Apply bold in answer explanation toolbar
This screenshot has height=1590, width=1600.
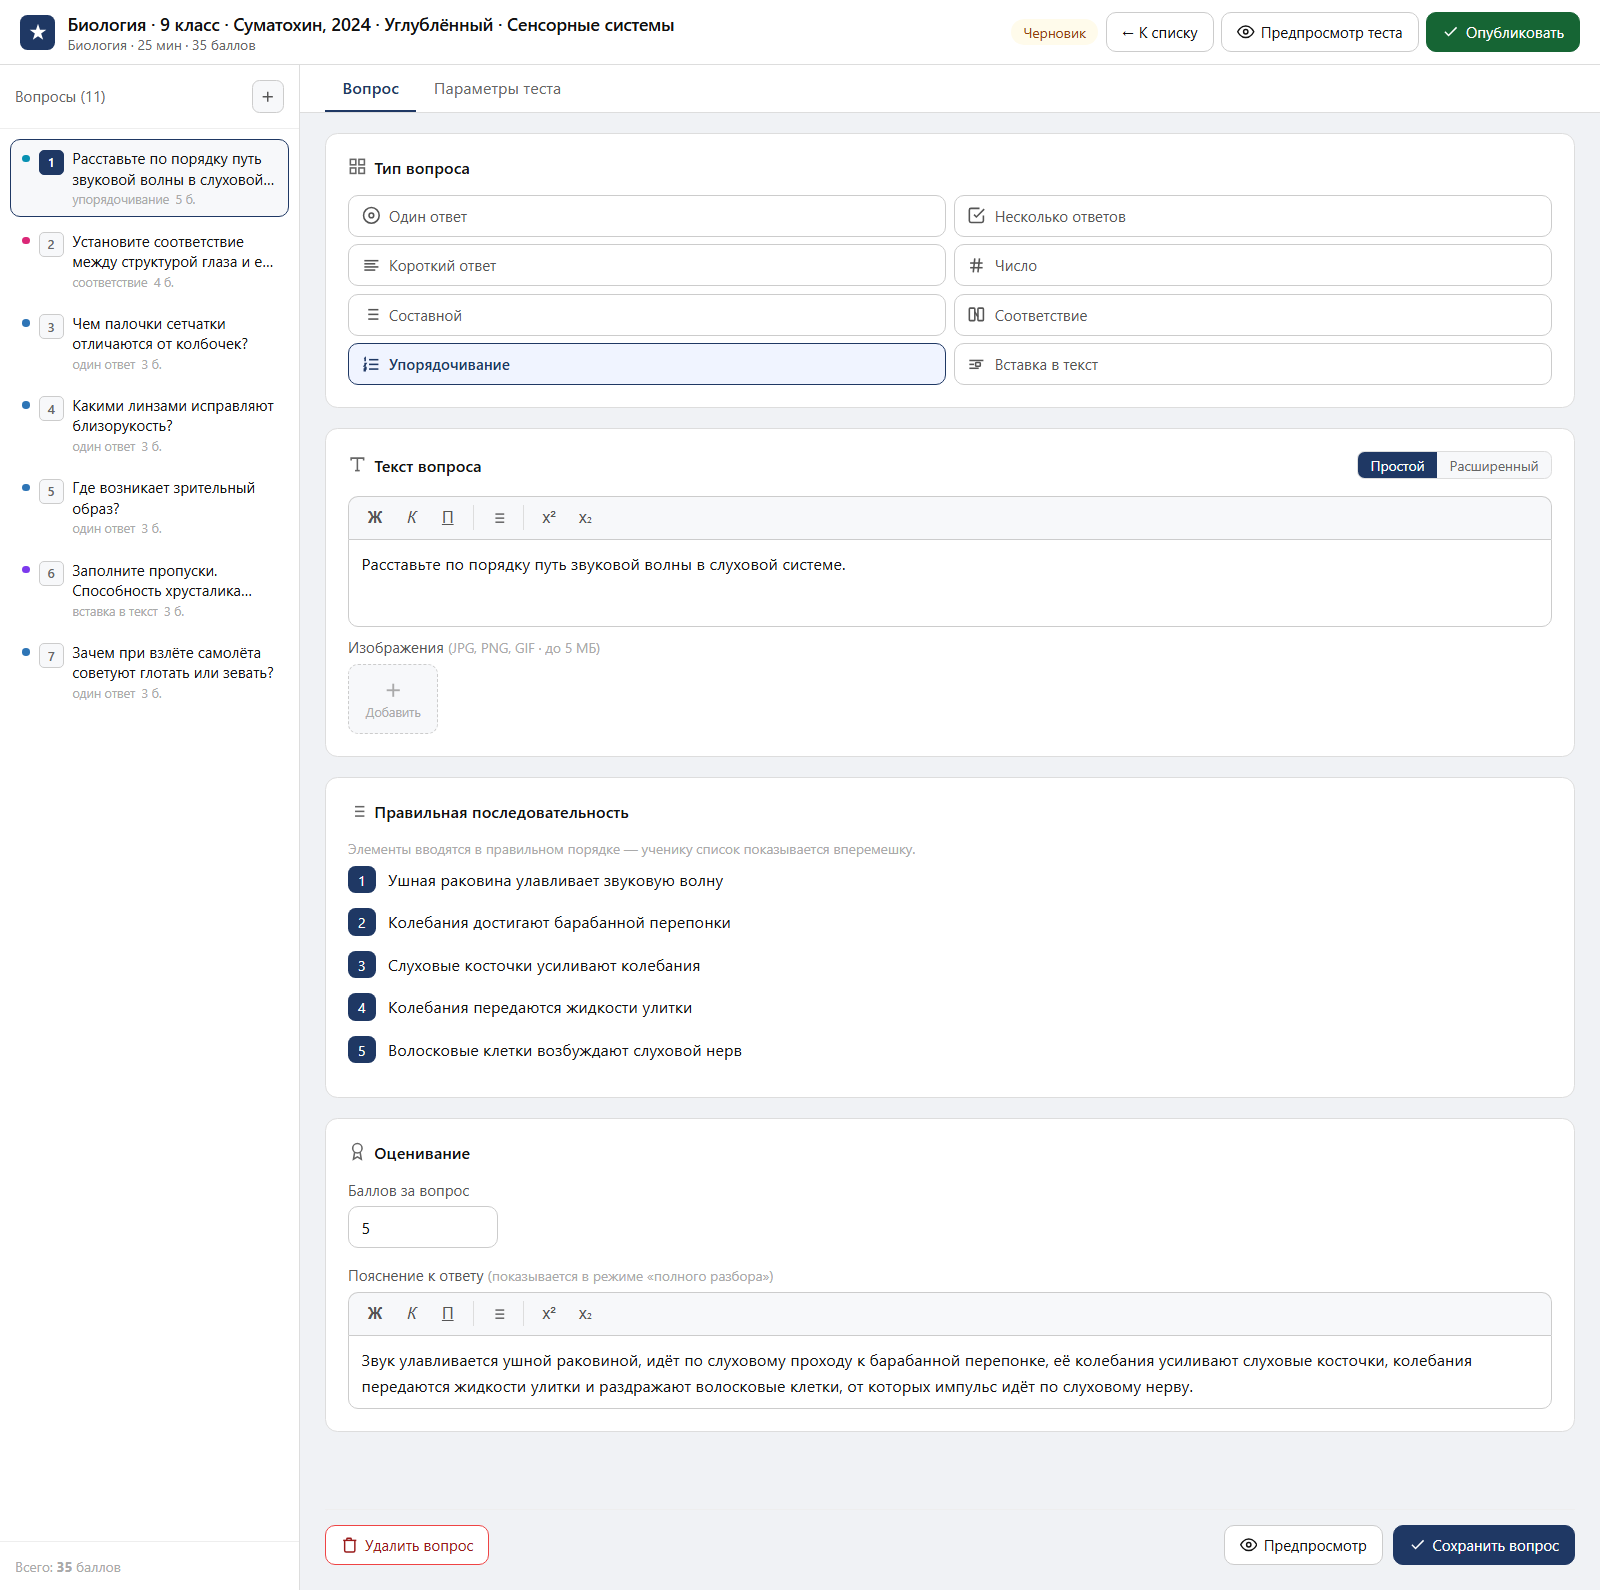coord(375,1314)
